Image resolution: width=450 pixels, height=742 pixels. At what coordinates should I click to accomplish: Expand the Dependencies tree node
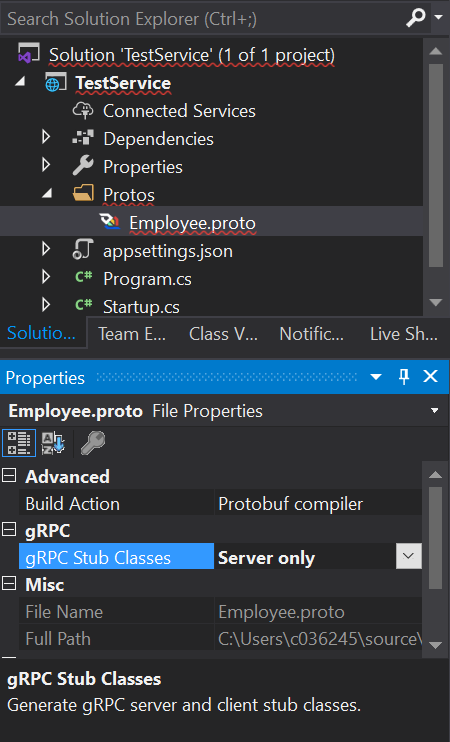(x=46, y=138)
